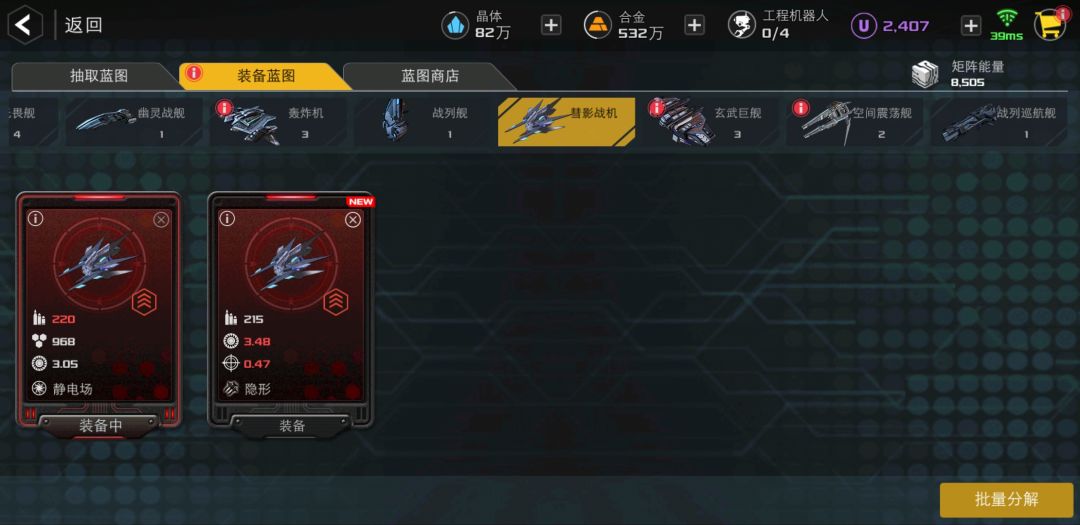Remove equipped blueprint via X icon
Screen dimensions: 1080x525
coord(160,220)
